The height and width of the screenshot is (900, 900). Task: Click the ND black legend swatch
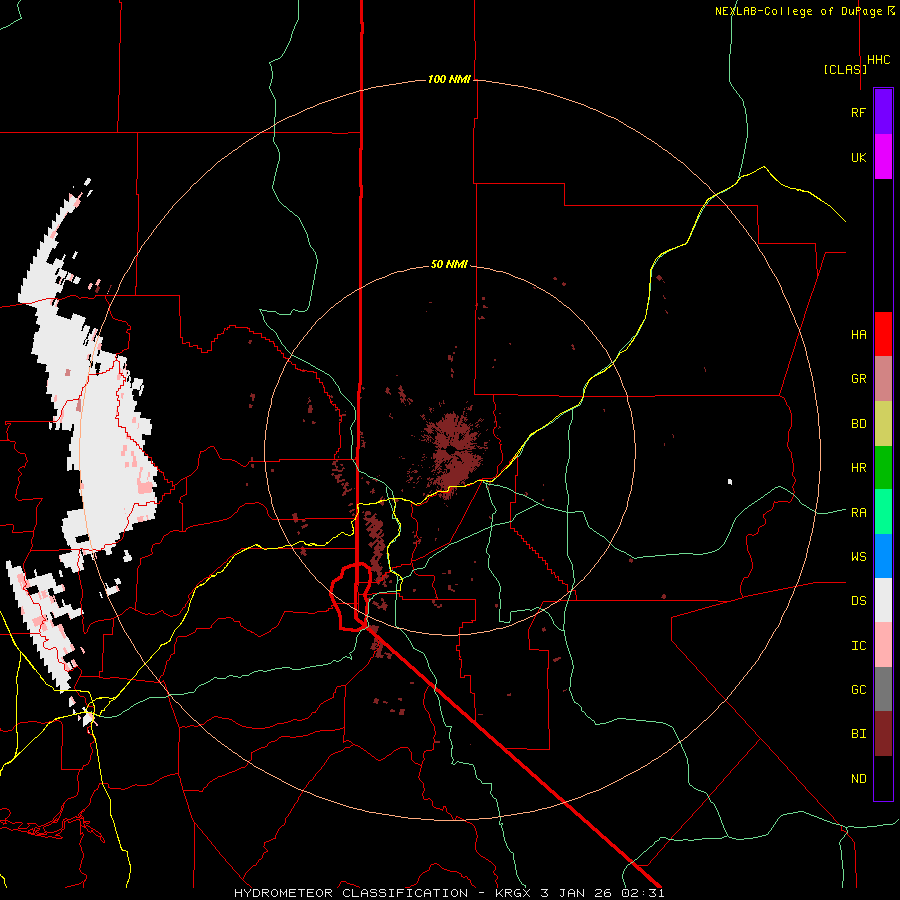[x=883, y=778]
